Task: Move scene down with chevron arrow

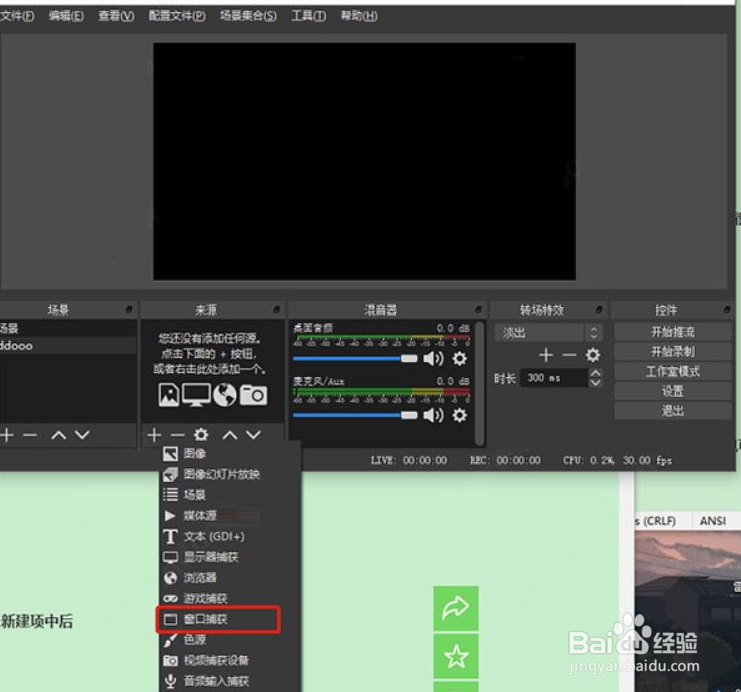Action: [82, 435]
